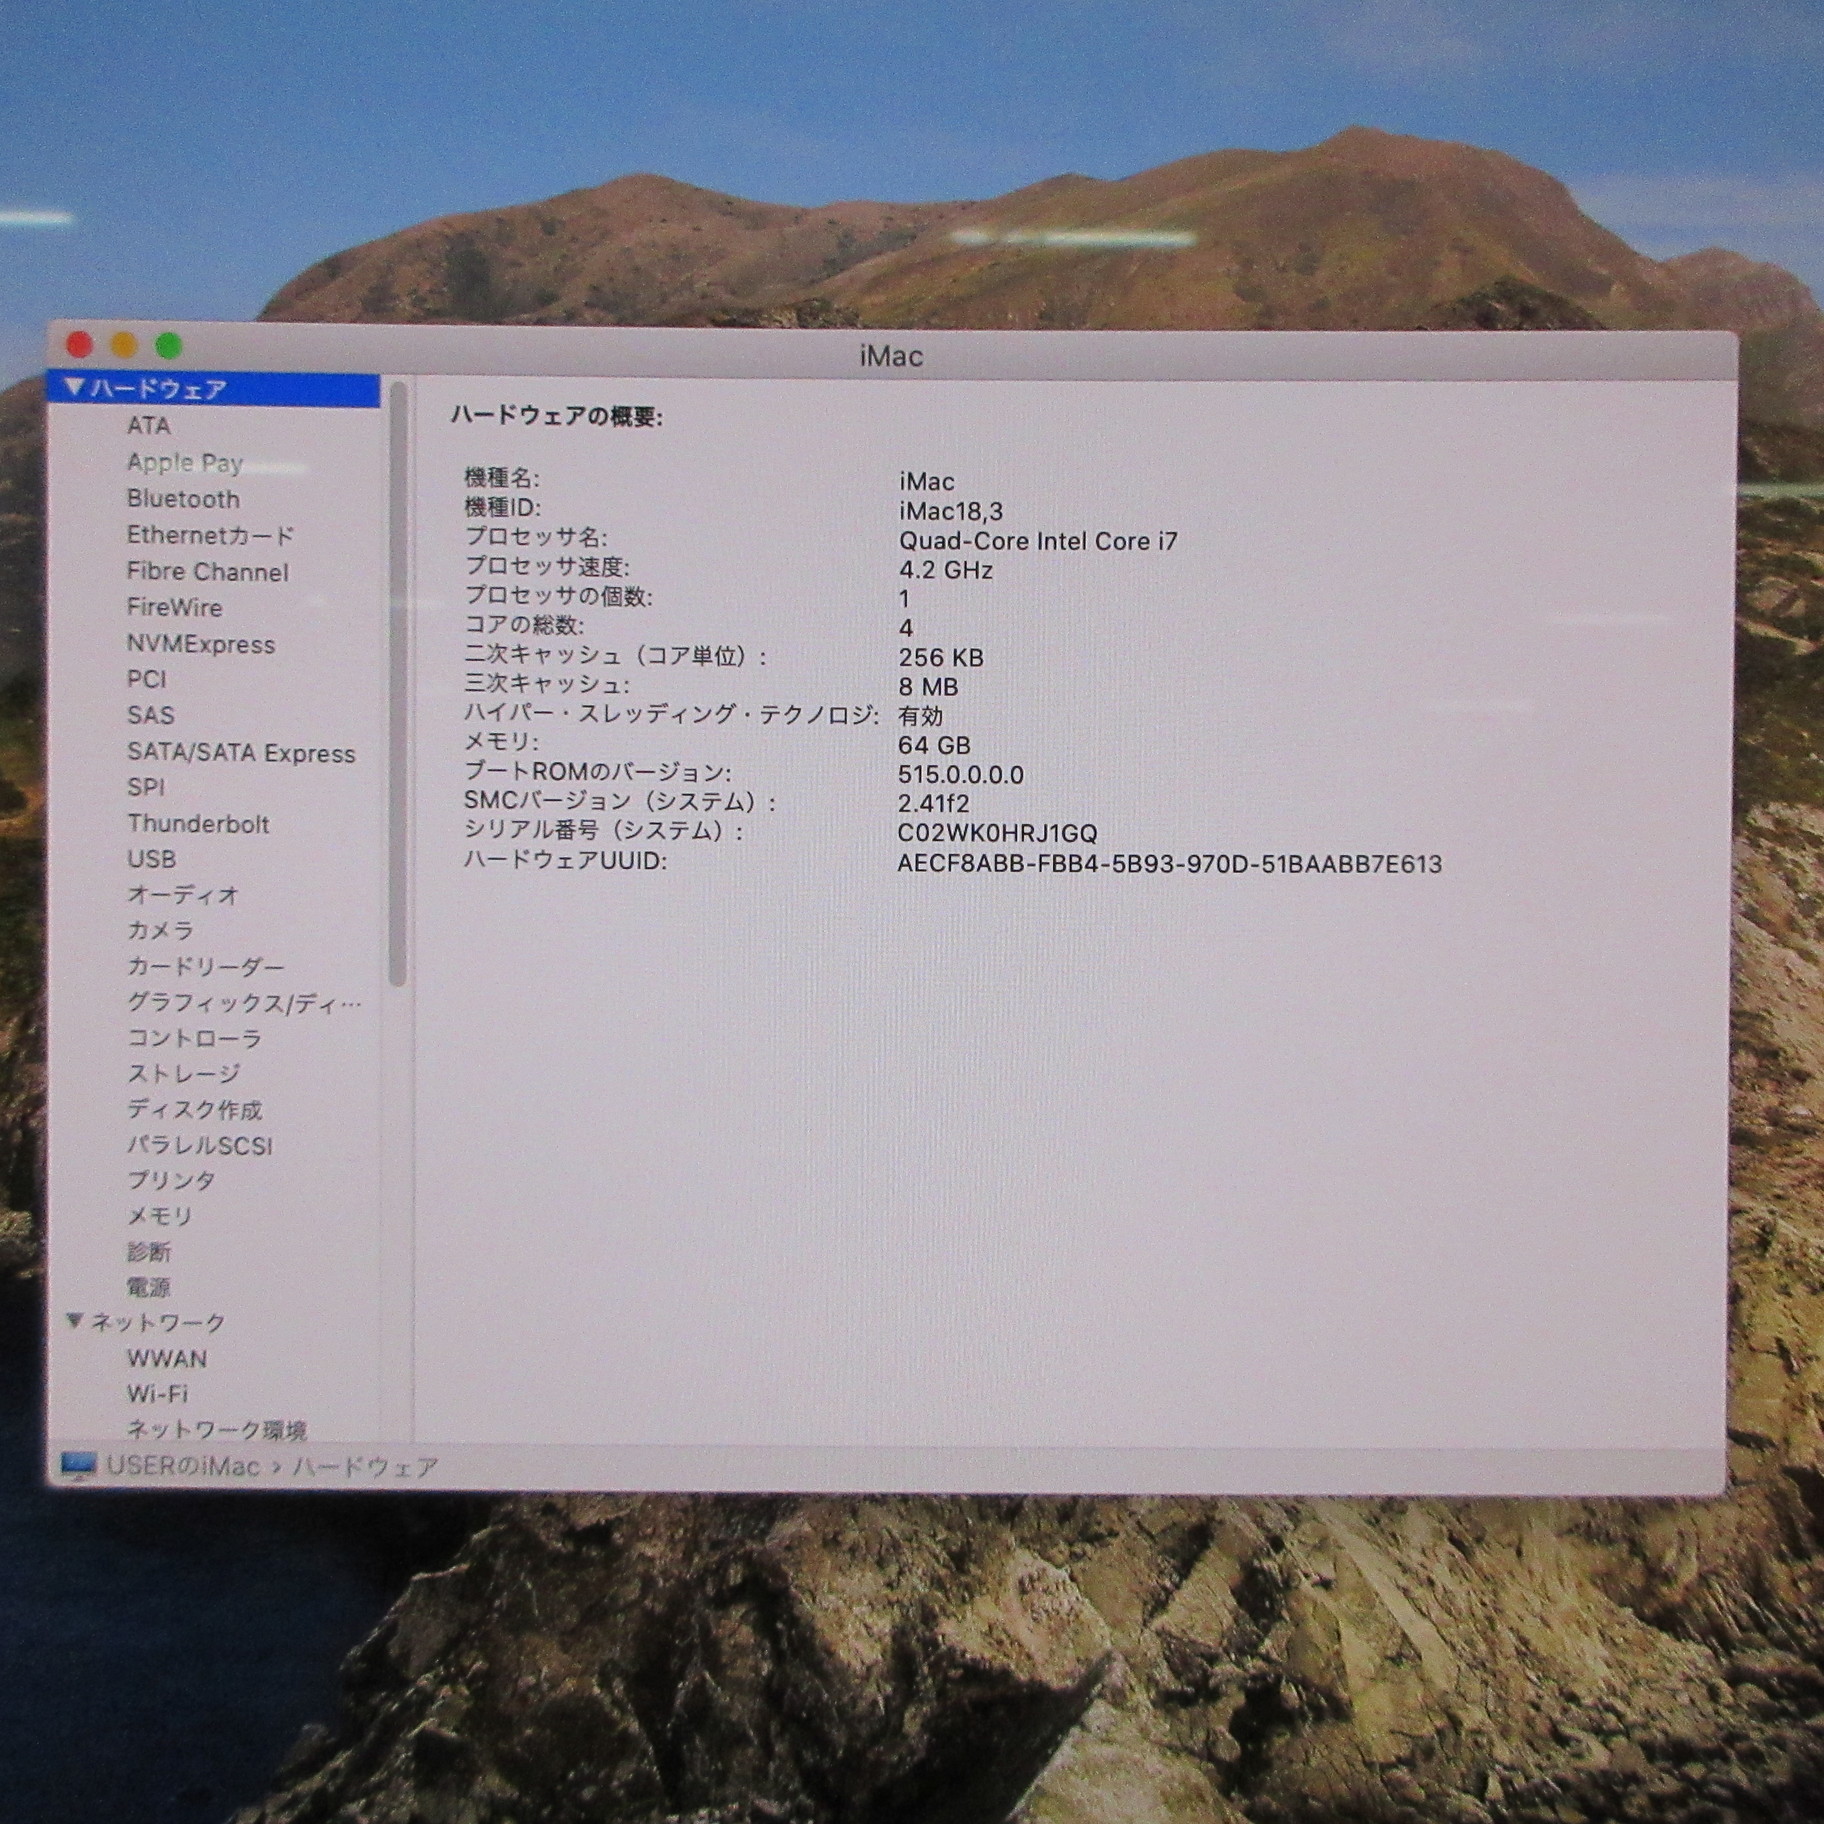Click the 2.41f2 SMC version

pos(933,803)
